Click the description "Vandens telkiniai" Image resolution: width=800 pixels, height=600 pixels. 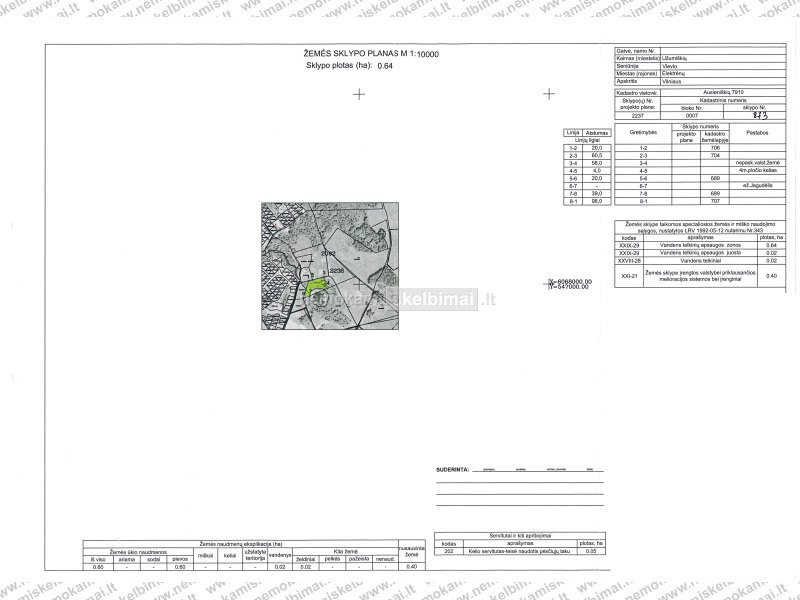(700, 261)
